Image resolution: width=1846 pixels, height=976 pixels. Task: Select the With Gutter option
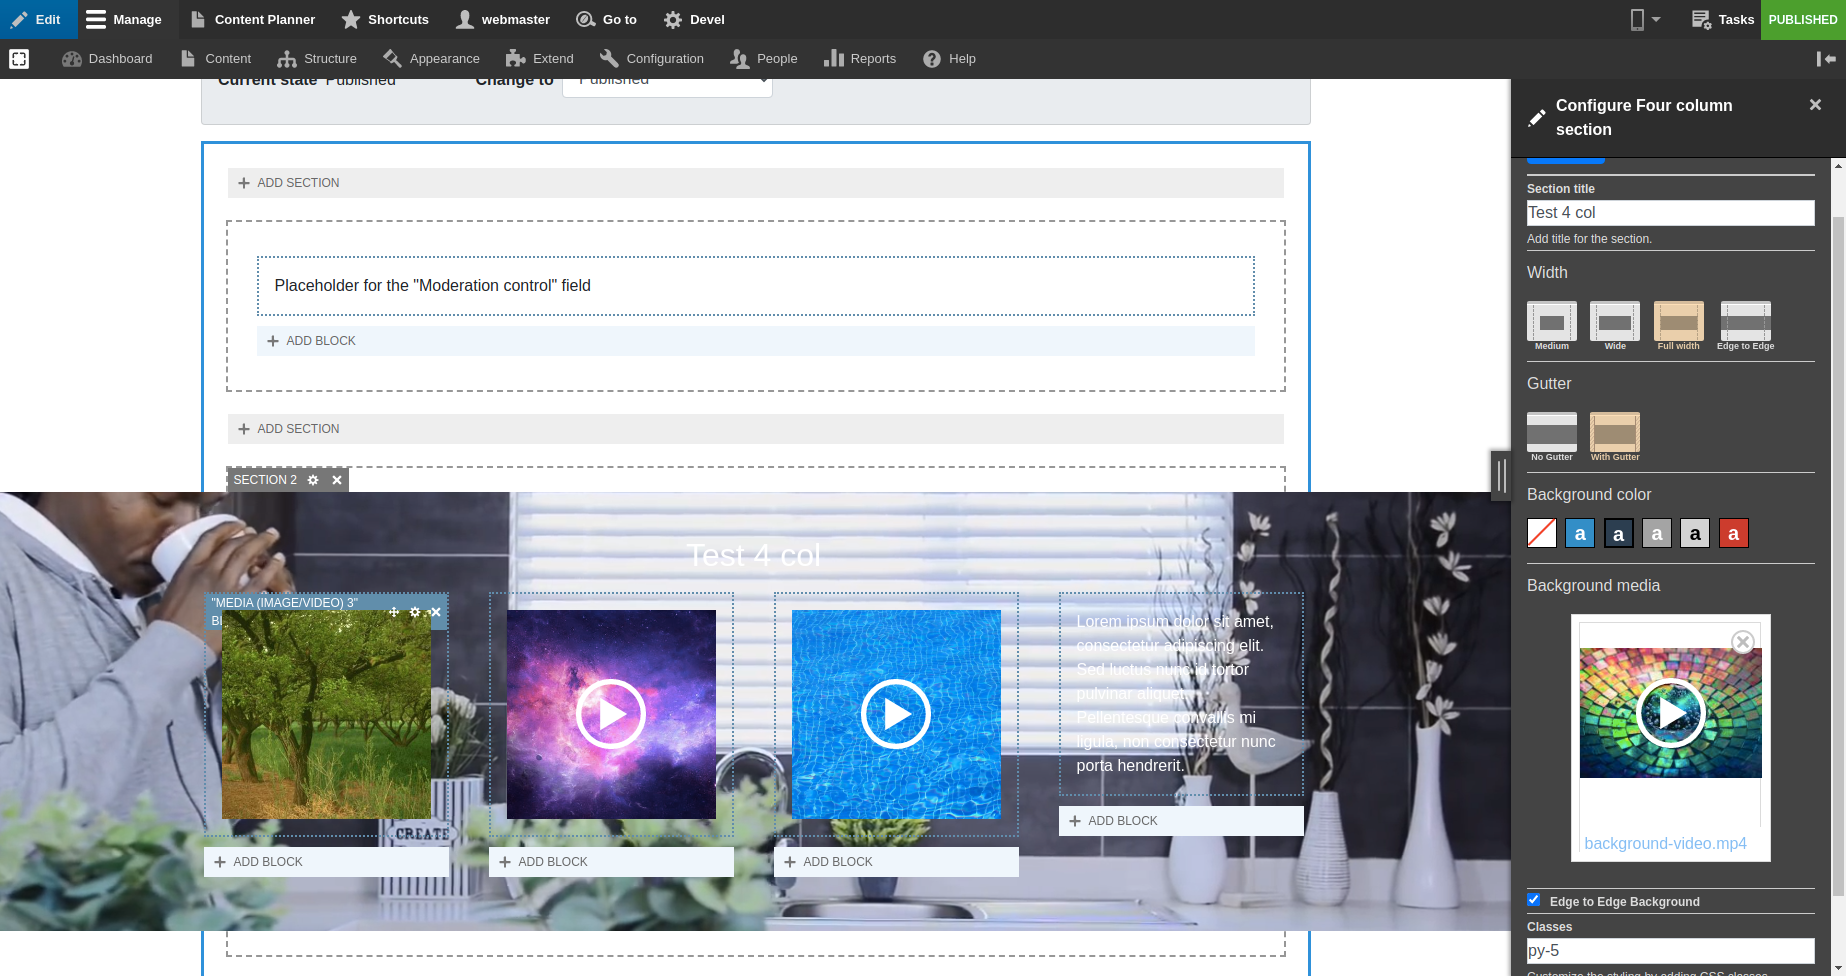pyautogui.click(x=1614, y=433)
